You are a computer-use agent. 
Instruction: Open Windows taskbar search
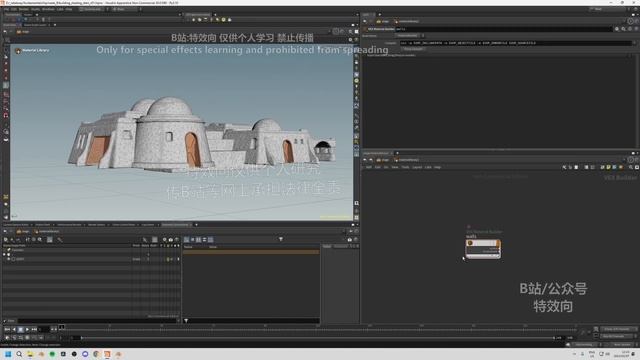[19, 354]
